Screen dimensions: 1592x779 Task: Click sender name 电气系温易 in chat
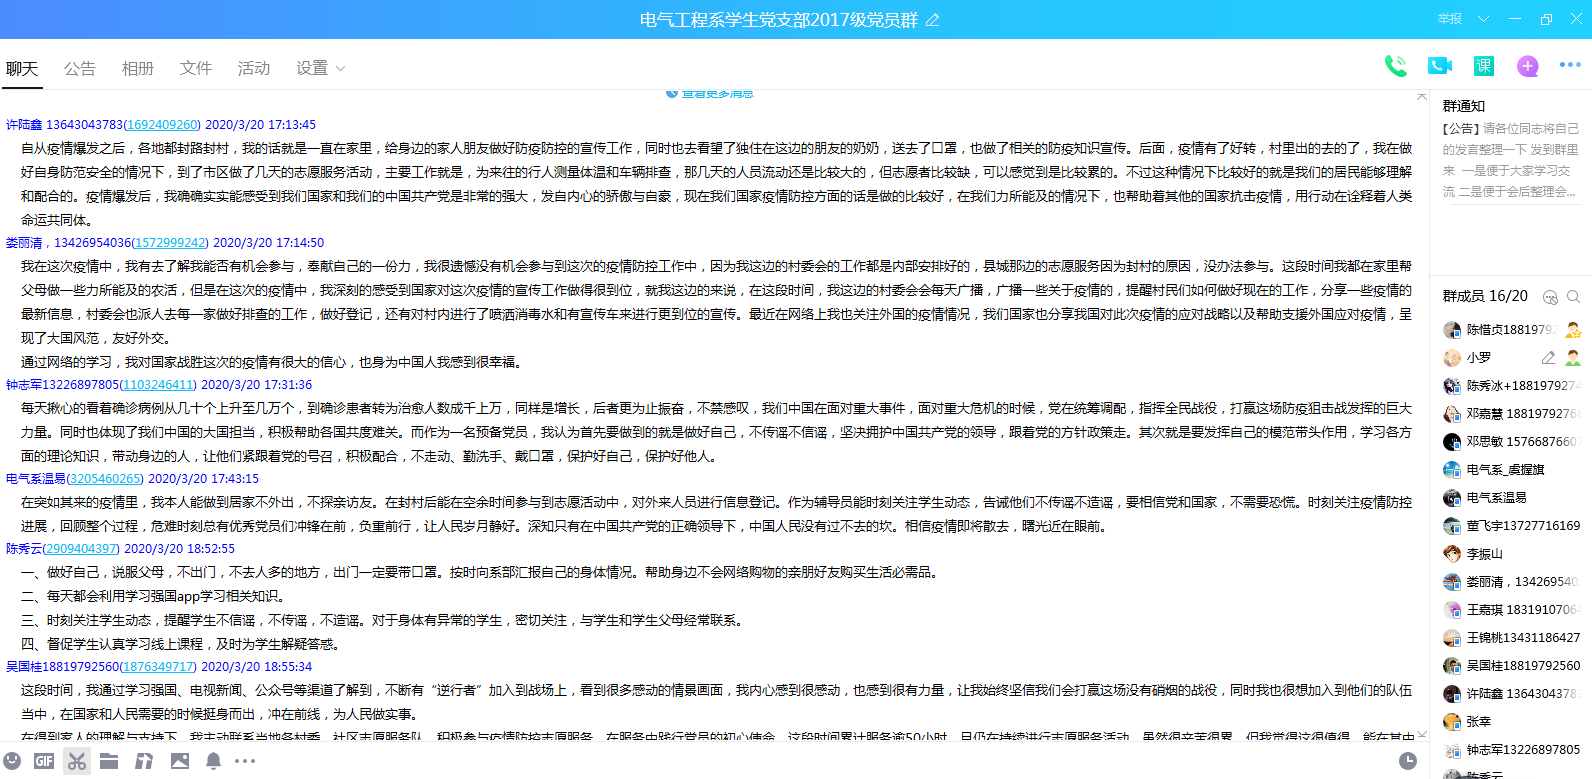click(x=36, y=479)
